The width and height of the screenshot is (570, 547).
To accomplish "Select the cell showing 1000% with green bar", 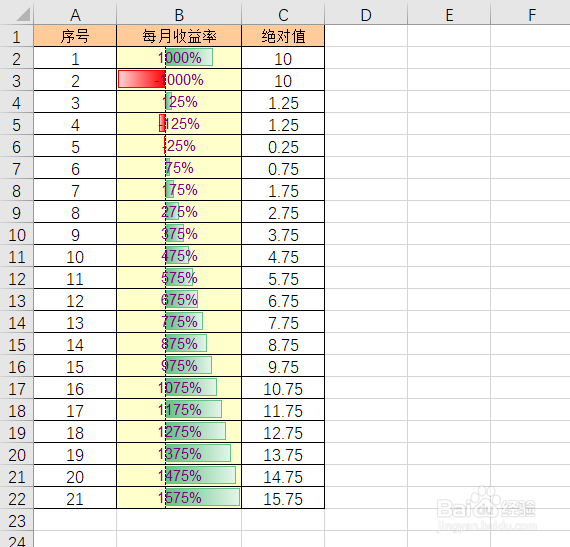I will (179, 58).
